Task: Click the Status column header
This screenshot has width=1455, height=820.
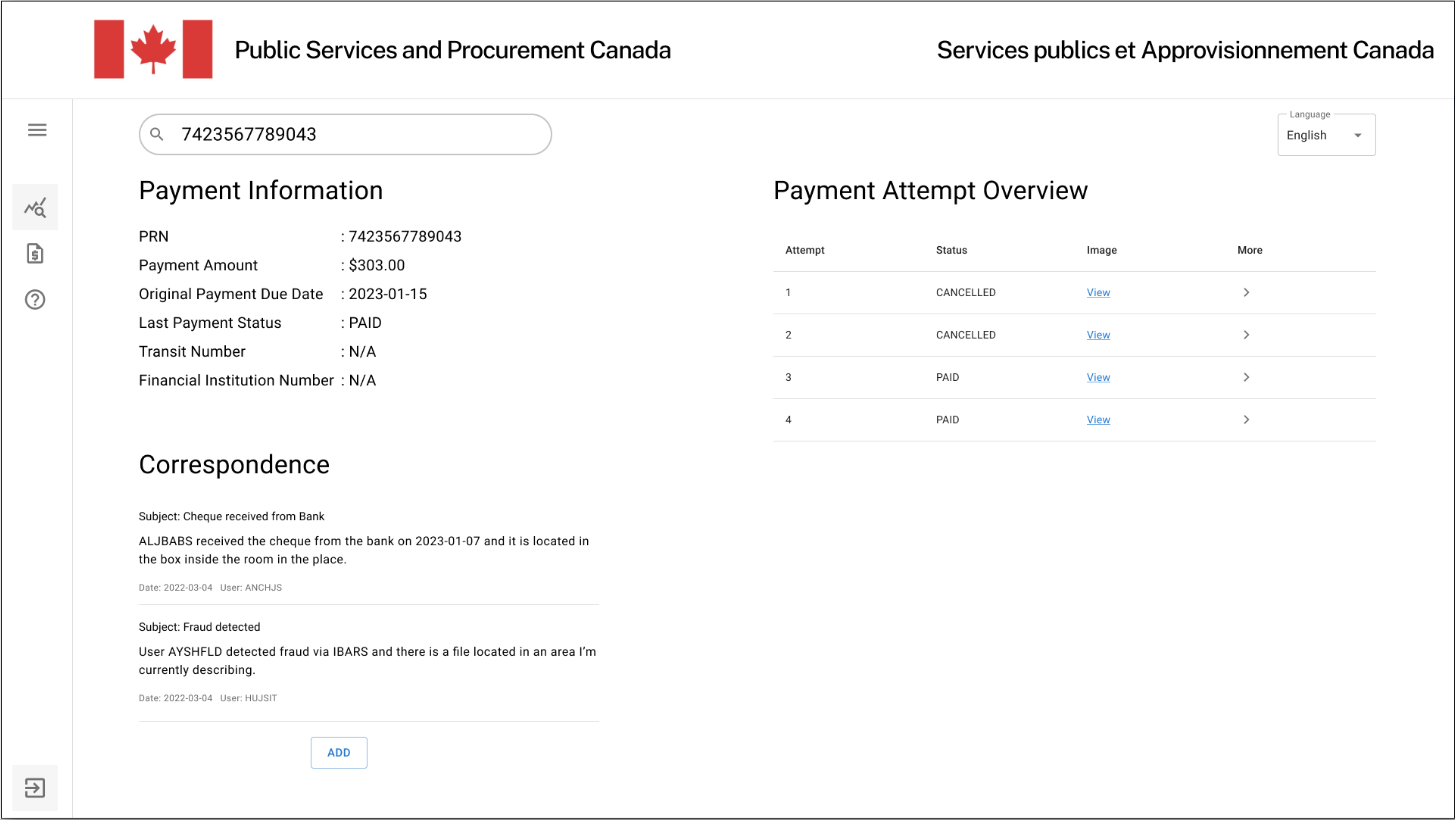Action: [951, 250]
